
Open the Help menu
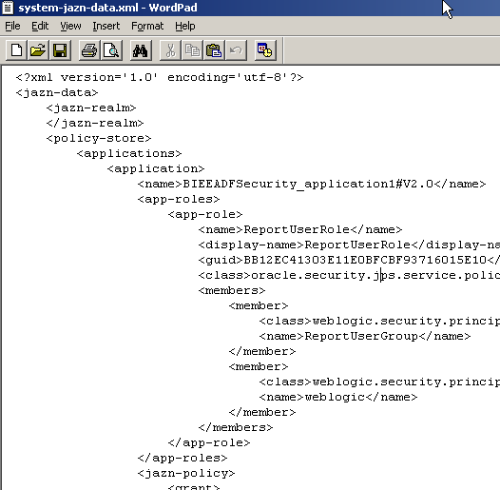[x=185, y=26]
